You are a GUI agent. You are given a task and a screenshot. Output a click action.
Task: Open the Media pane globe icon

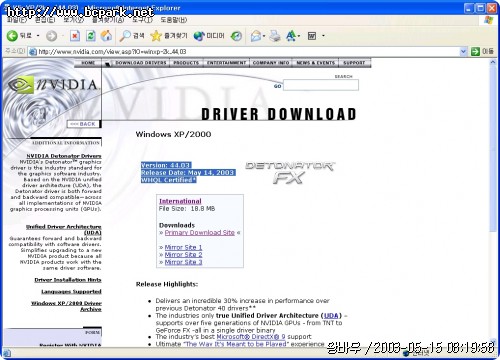pos(199,36)
